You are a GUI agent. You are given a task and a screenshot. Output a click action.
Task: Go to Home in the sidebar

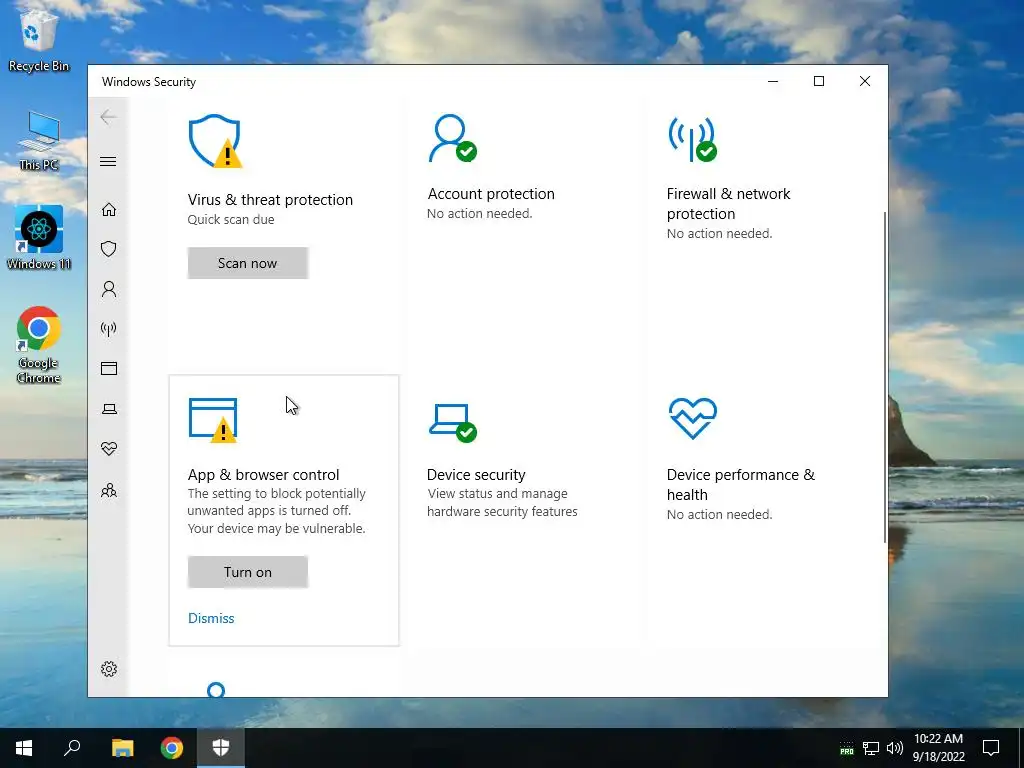[108, 209]
